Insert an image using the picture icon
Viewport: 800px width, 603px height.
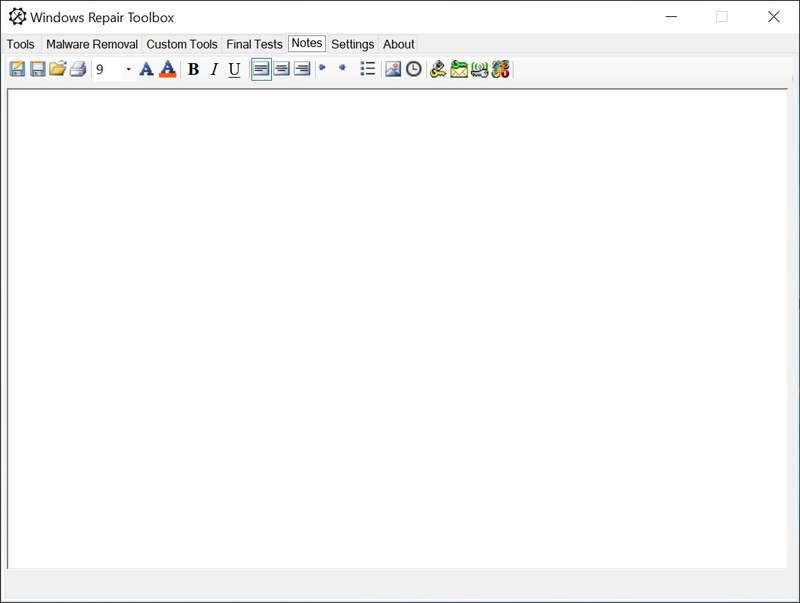[x=393, y=69]
